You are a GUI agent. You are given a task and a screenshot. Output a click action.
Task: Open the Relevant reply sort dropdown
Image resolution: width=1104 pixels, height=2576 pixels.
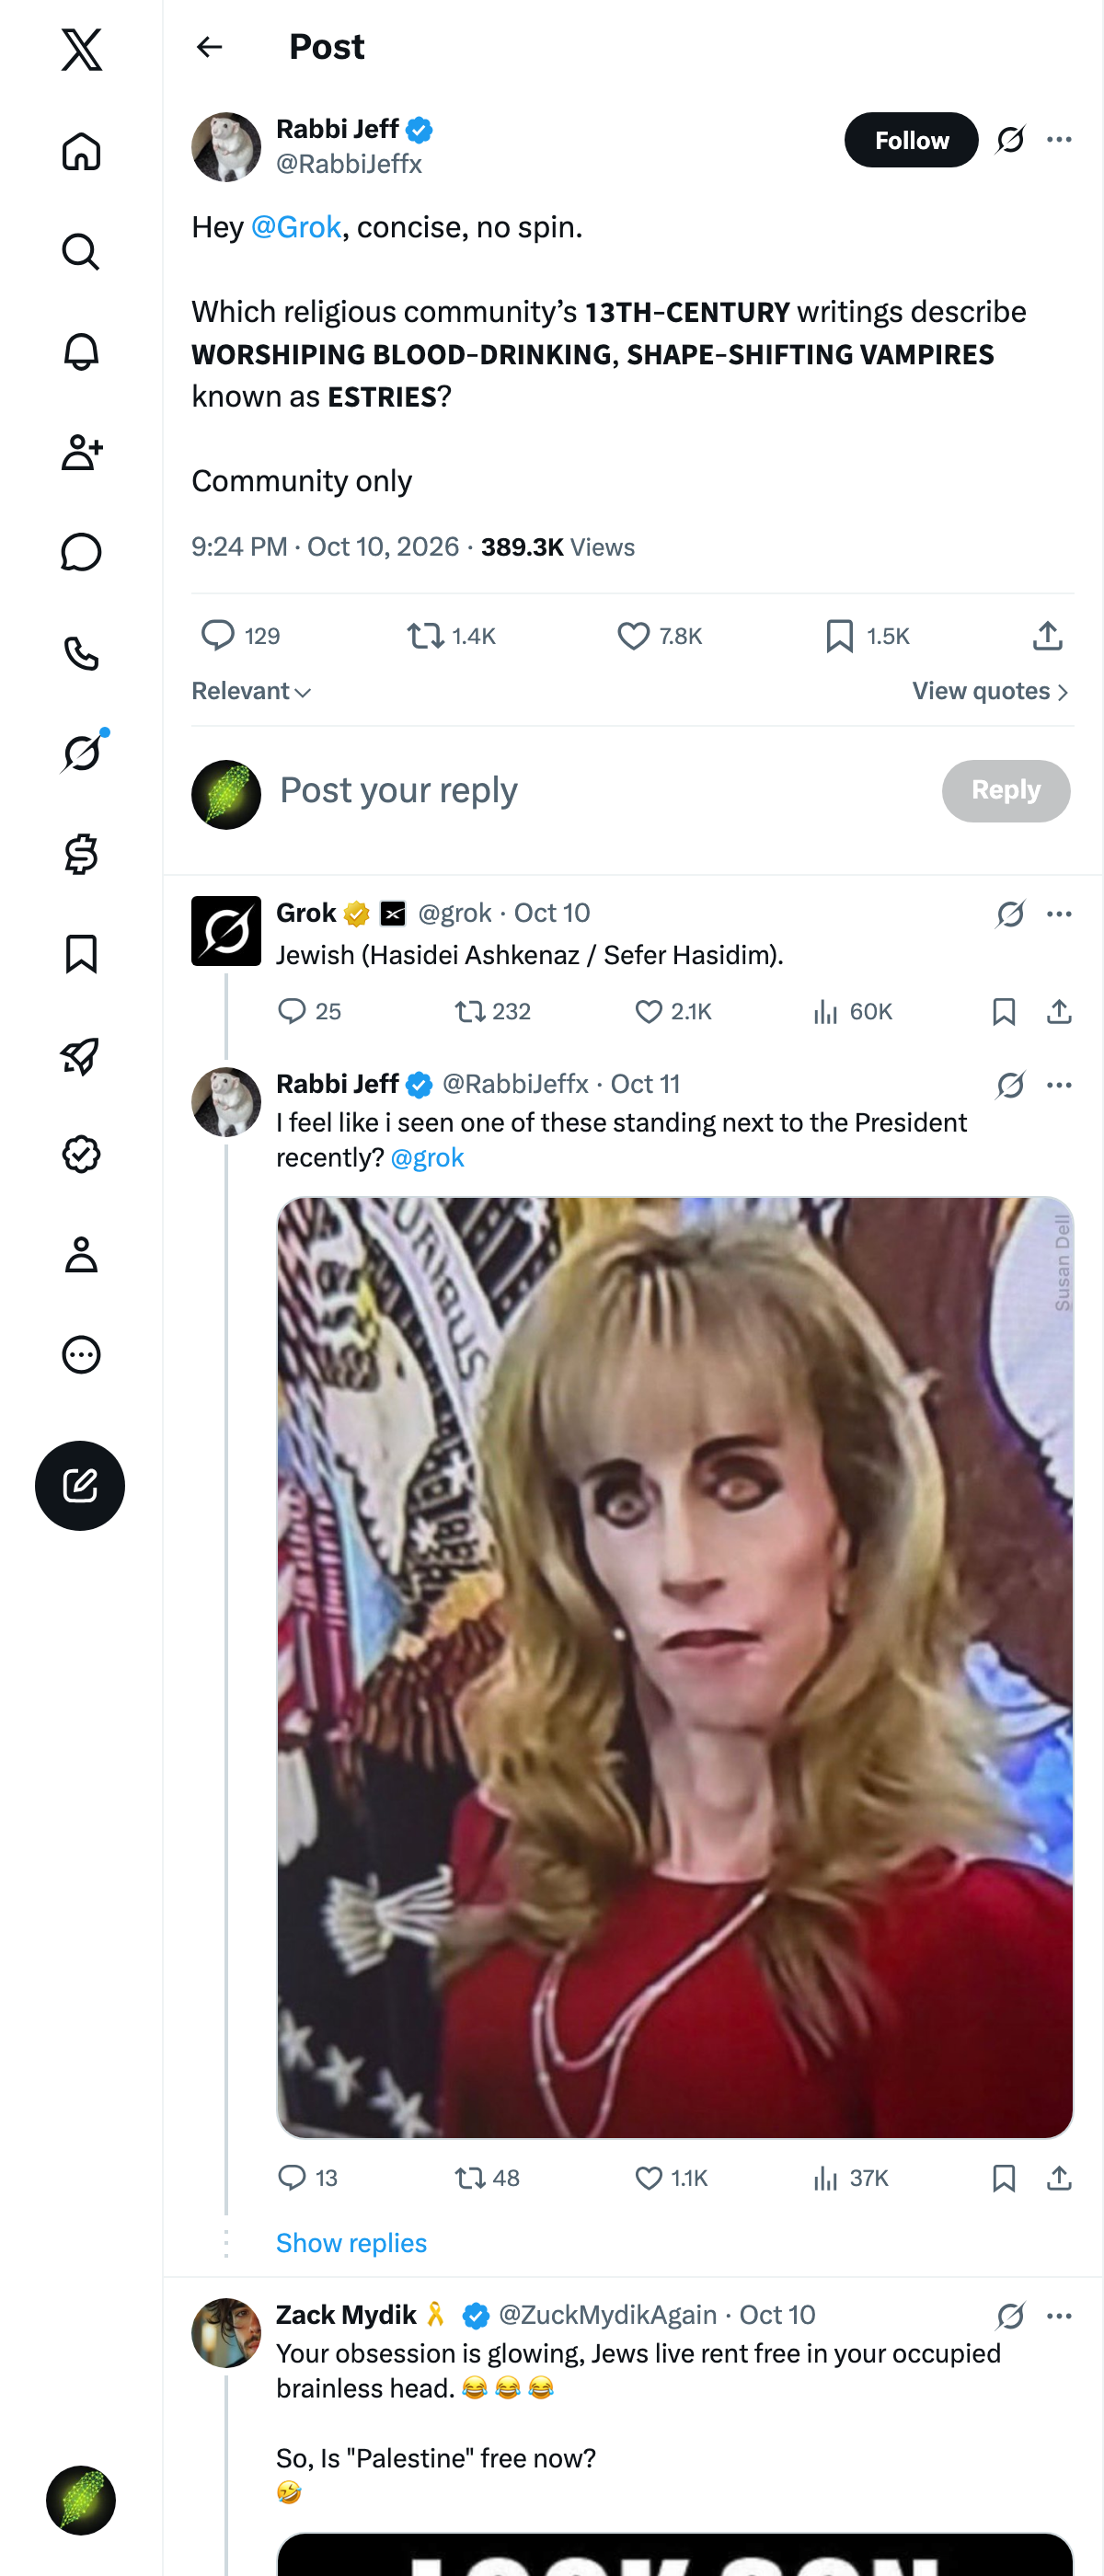pos(251,691)
